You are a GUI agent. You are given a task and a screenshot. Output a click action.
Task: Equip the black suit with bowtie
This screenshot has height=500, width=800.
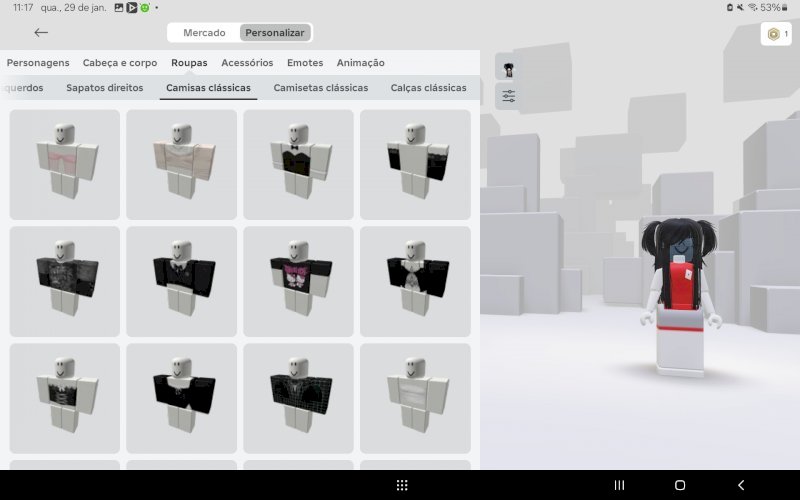182,282
